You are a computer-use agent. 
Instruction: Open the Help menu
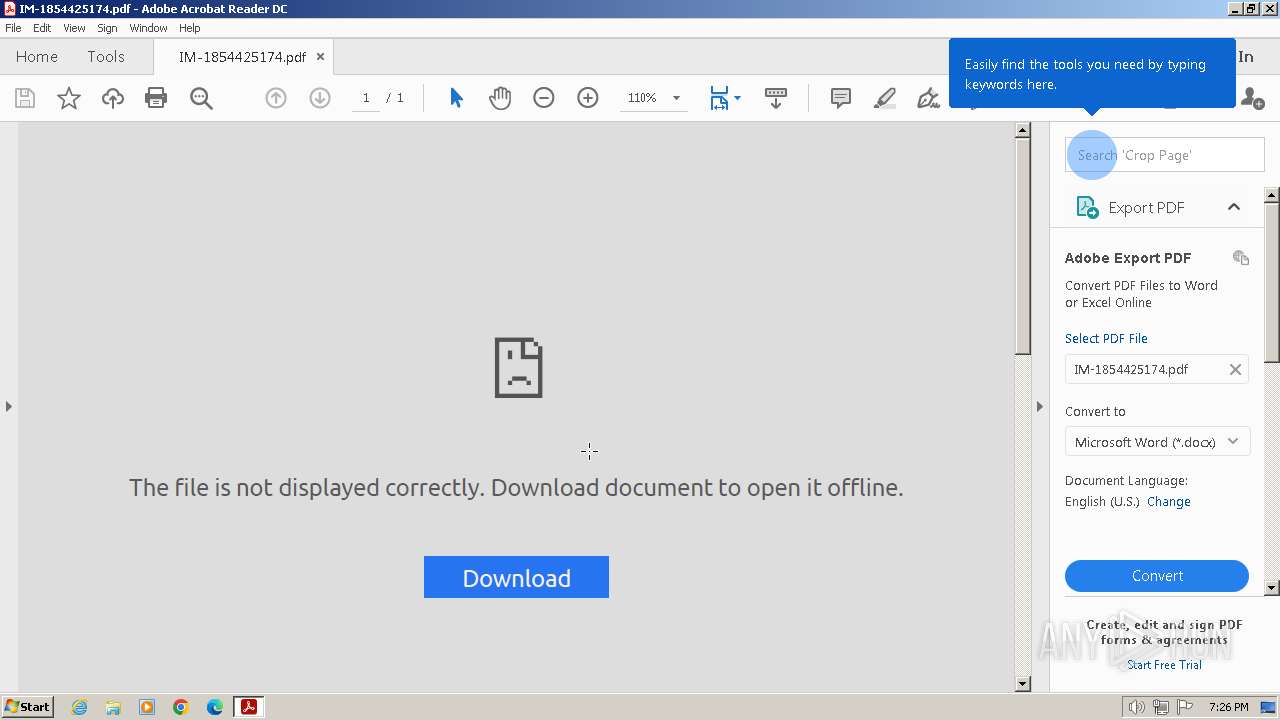point(190,28)
